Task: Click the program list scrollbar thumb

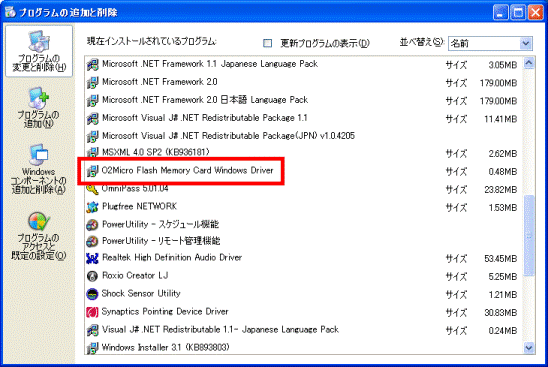Action: (x=529, y=236)
